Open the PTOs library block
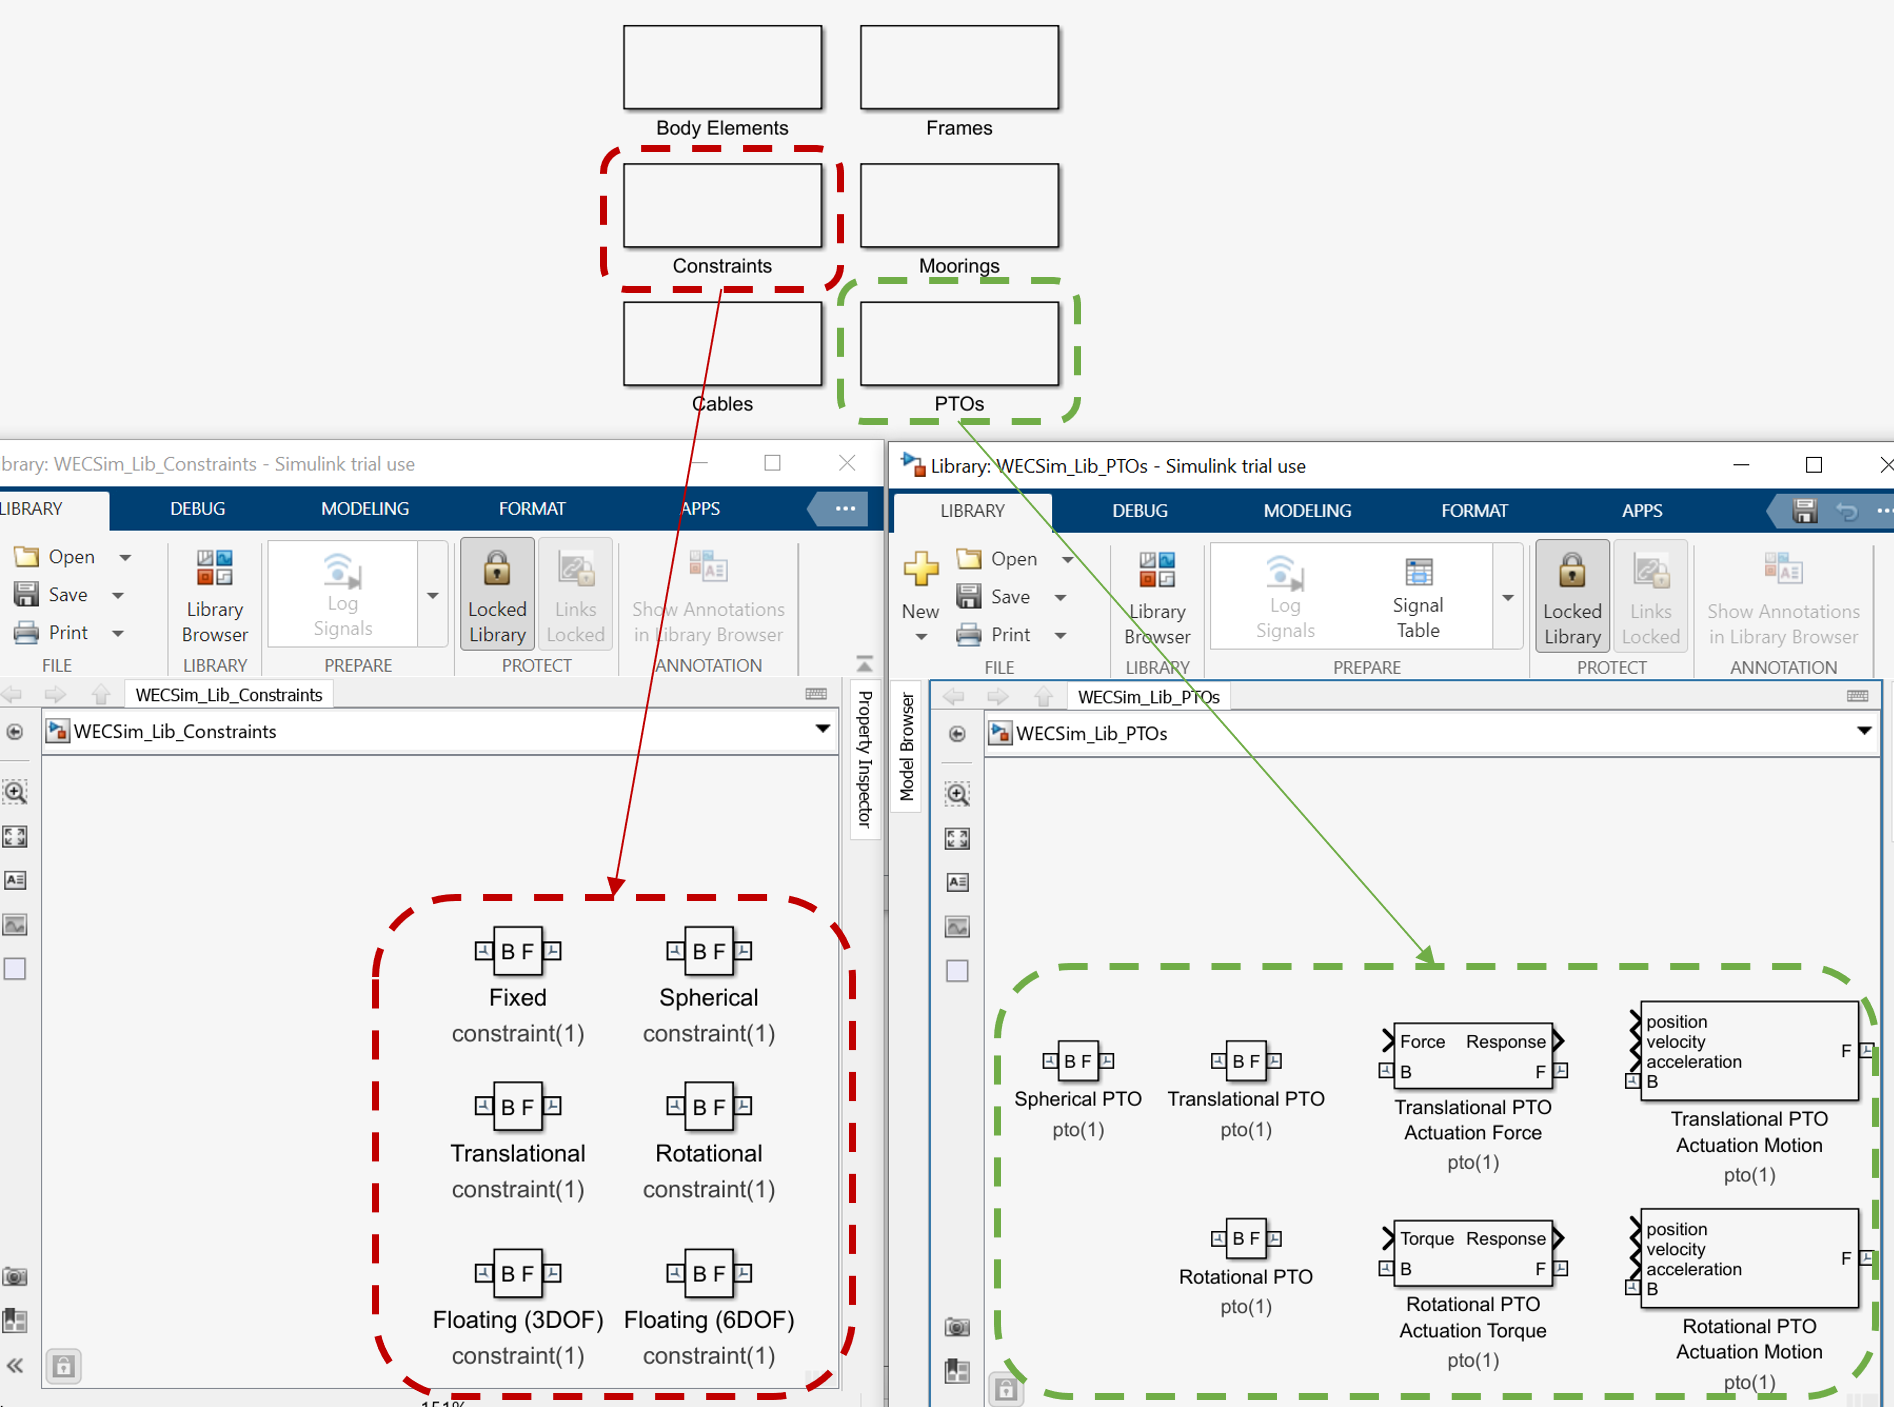 [x=959, y=344]
